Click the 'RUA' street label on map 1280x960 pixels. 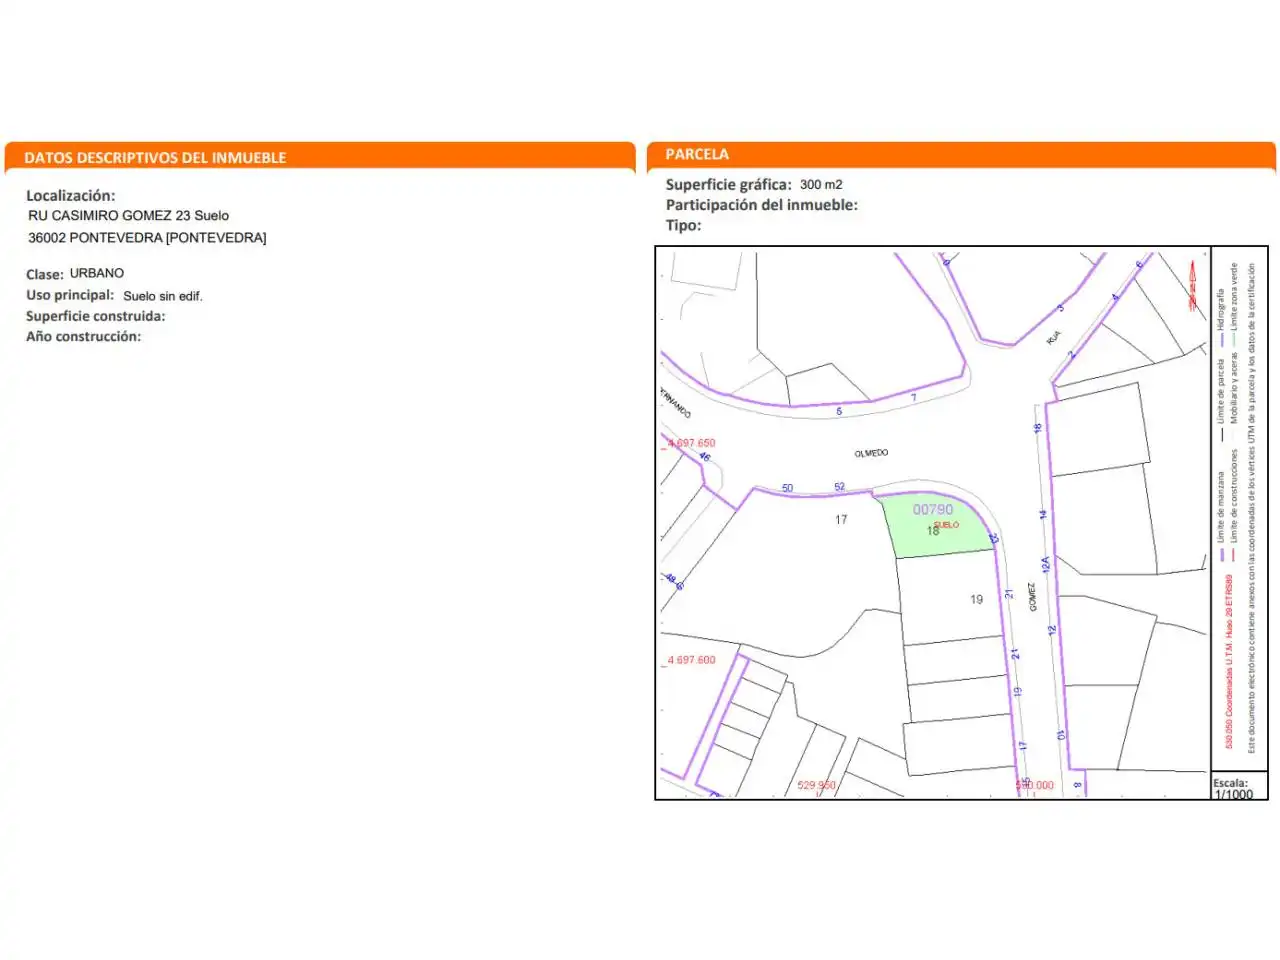click(x=1054, y=338)
